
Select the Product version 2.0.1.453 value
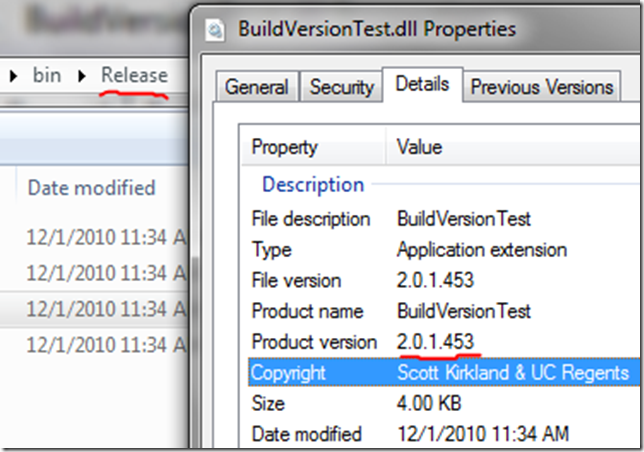[435, 342]
